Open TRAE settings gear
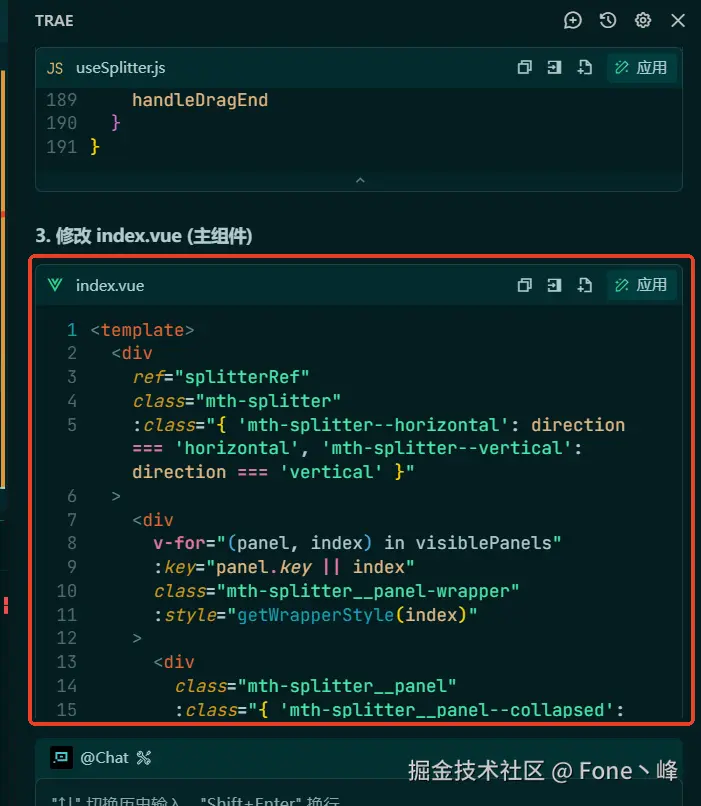This screenshot has width=701, height=806. pos(643,20)
